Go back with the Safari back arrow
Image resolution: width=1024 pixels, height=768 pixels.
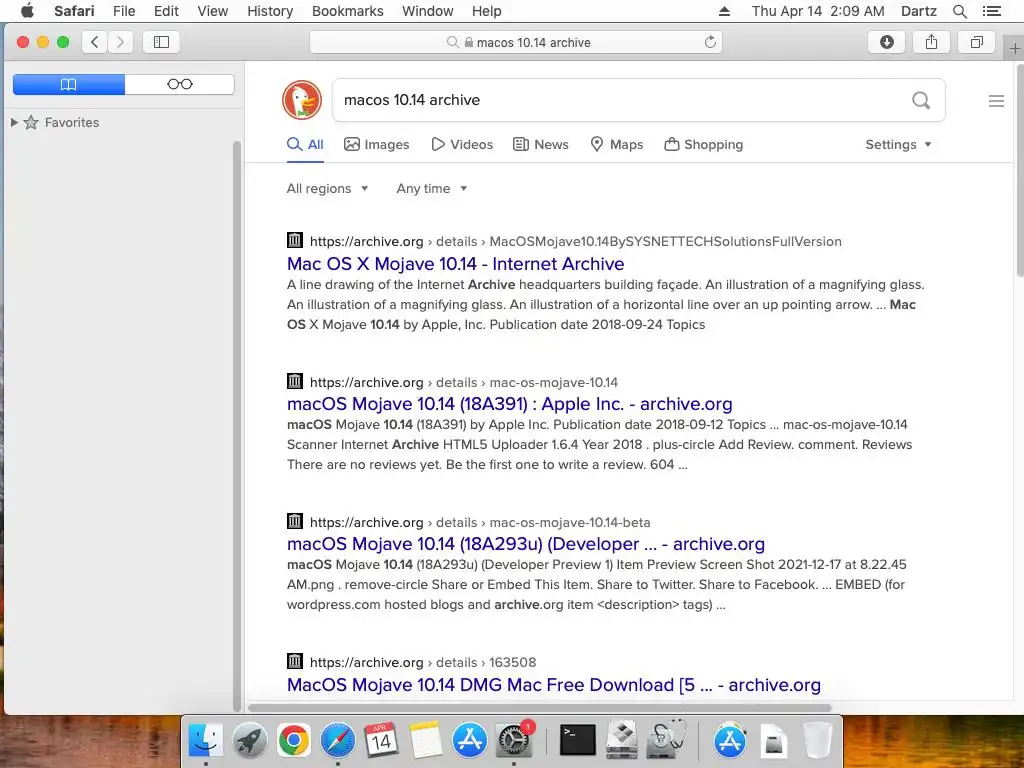(95, 42)
